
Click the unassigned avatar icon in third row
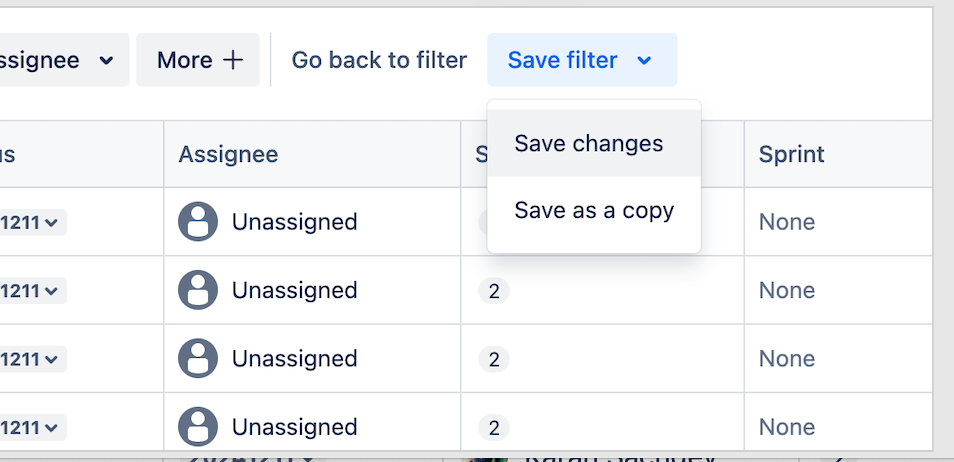point(198,358)
